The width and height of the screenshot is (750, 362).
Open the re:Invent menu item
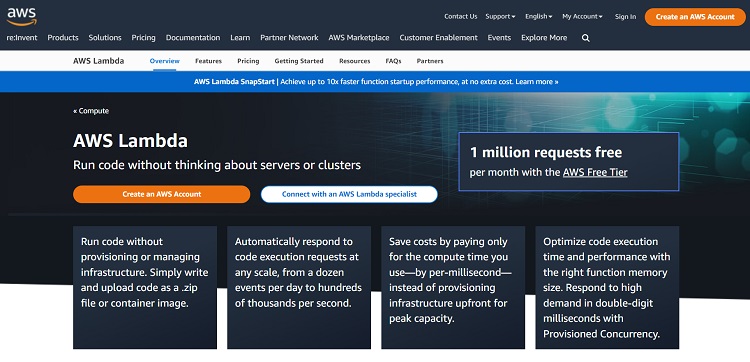22,38
